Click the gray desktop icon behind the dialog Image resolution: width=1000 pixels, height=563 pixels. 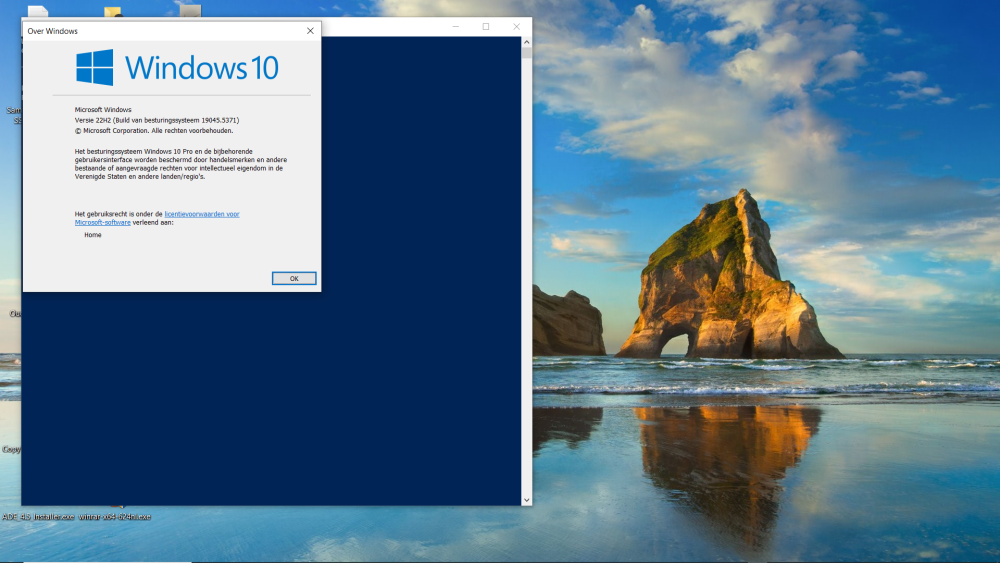click(190, 12)
